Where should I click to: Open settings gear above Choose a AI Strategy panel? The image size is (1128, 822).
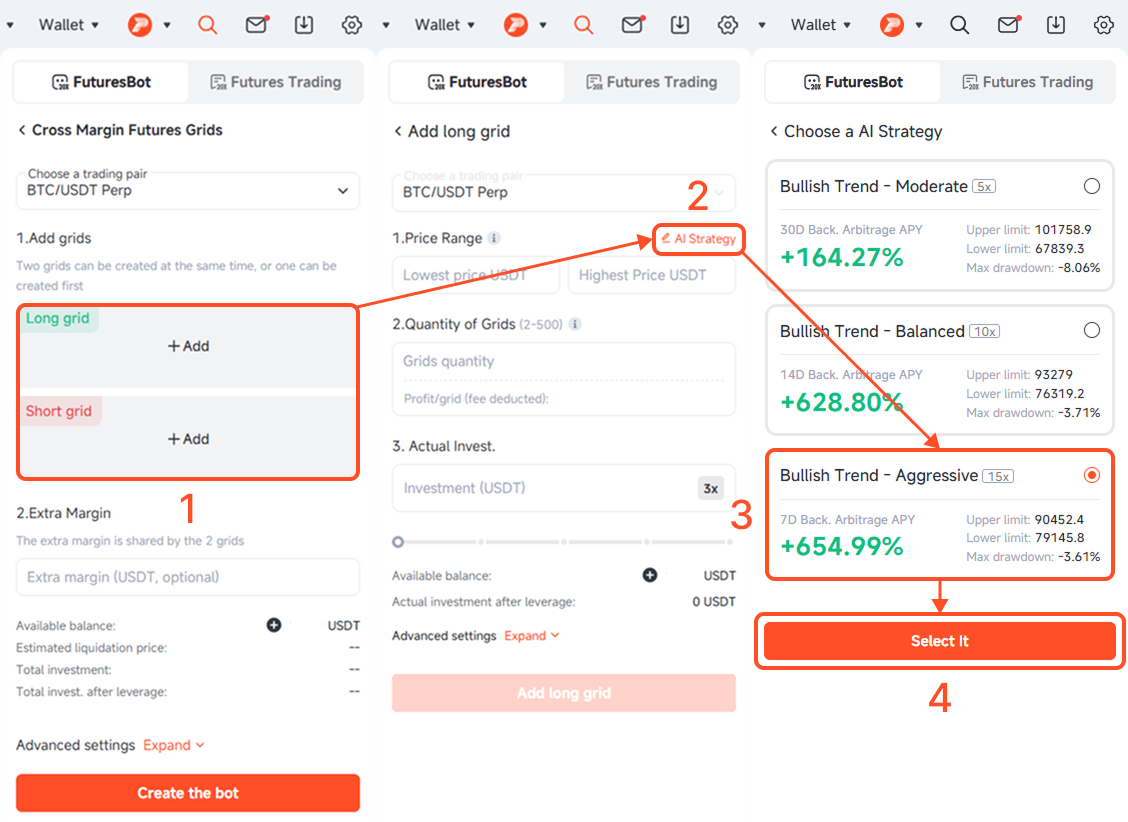point(1104,25)
